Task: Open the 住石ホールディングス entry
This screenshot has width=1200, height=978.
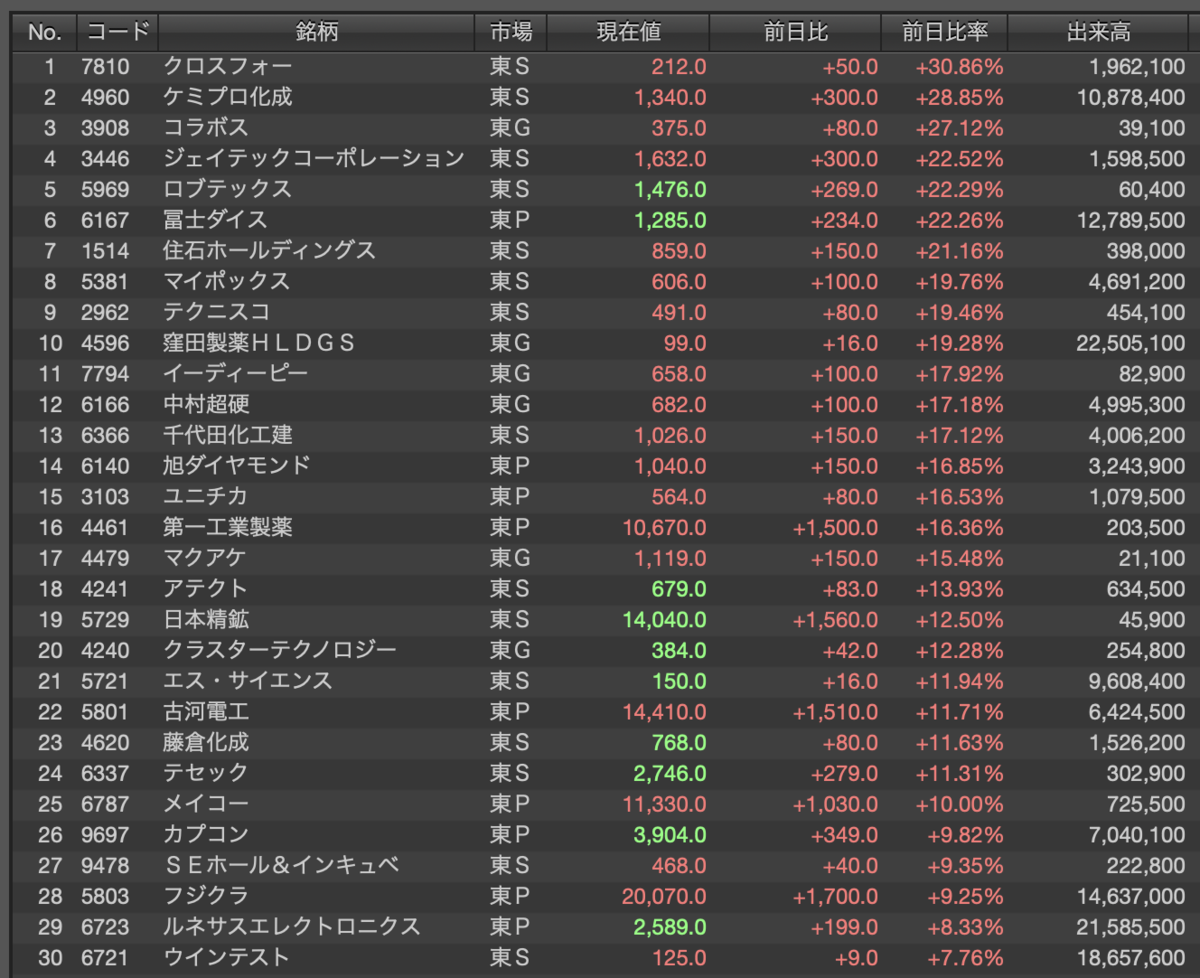Action: 269,251
